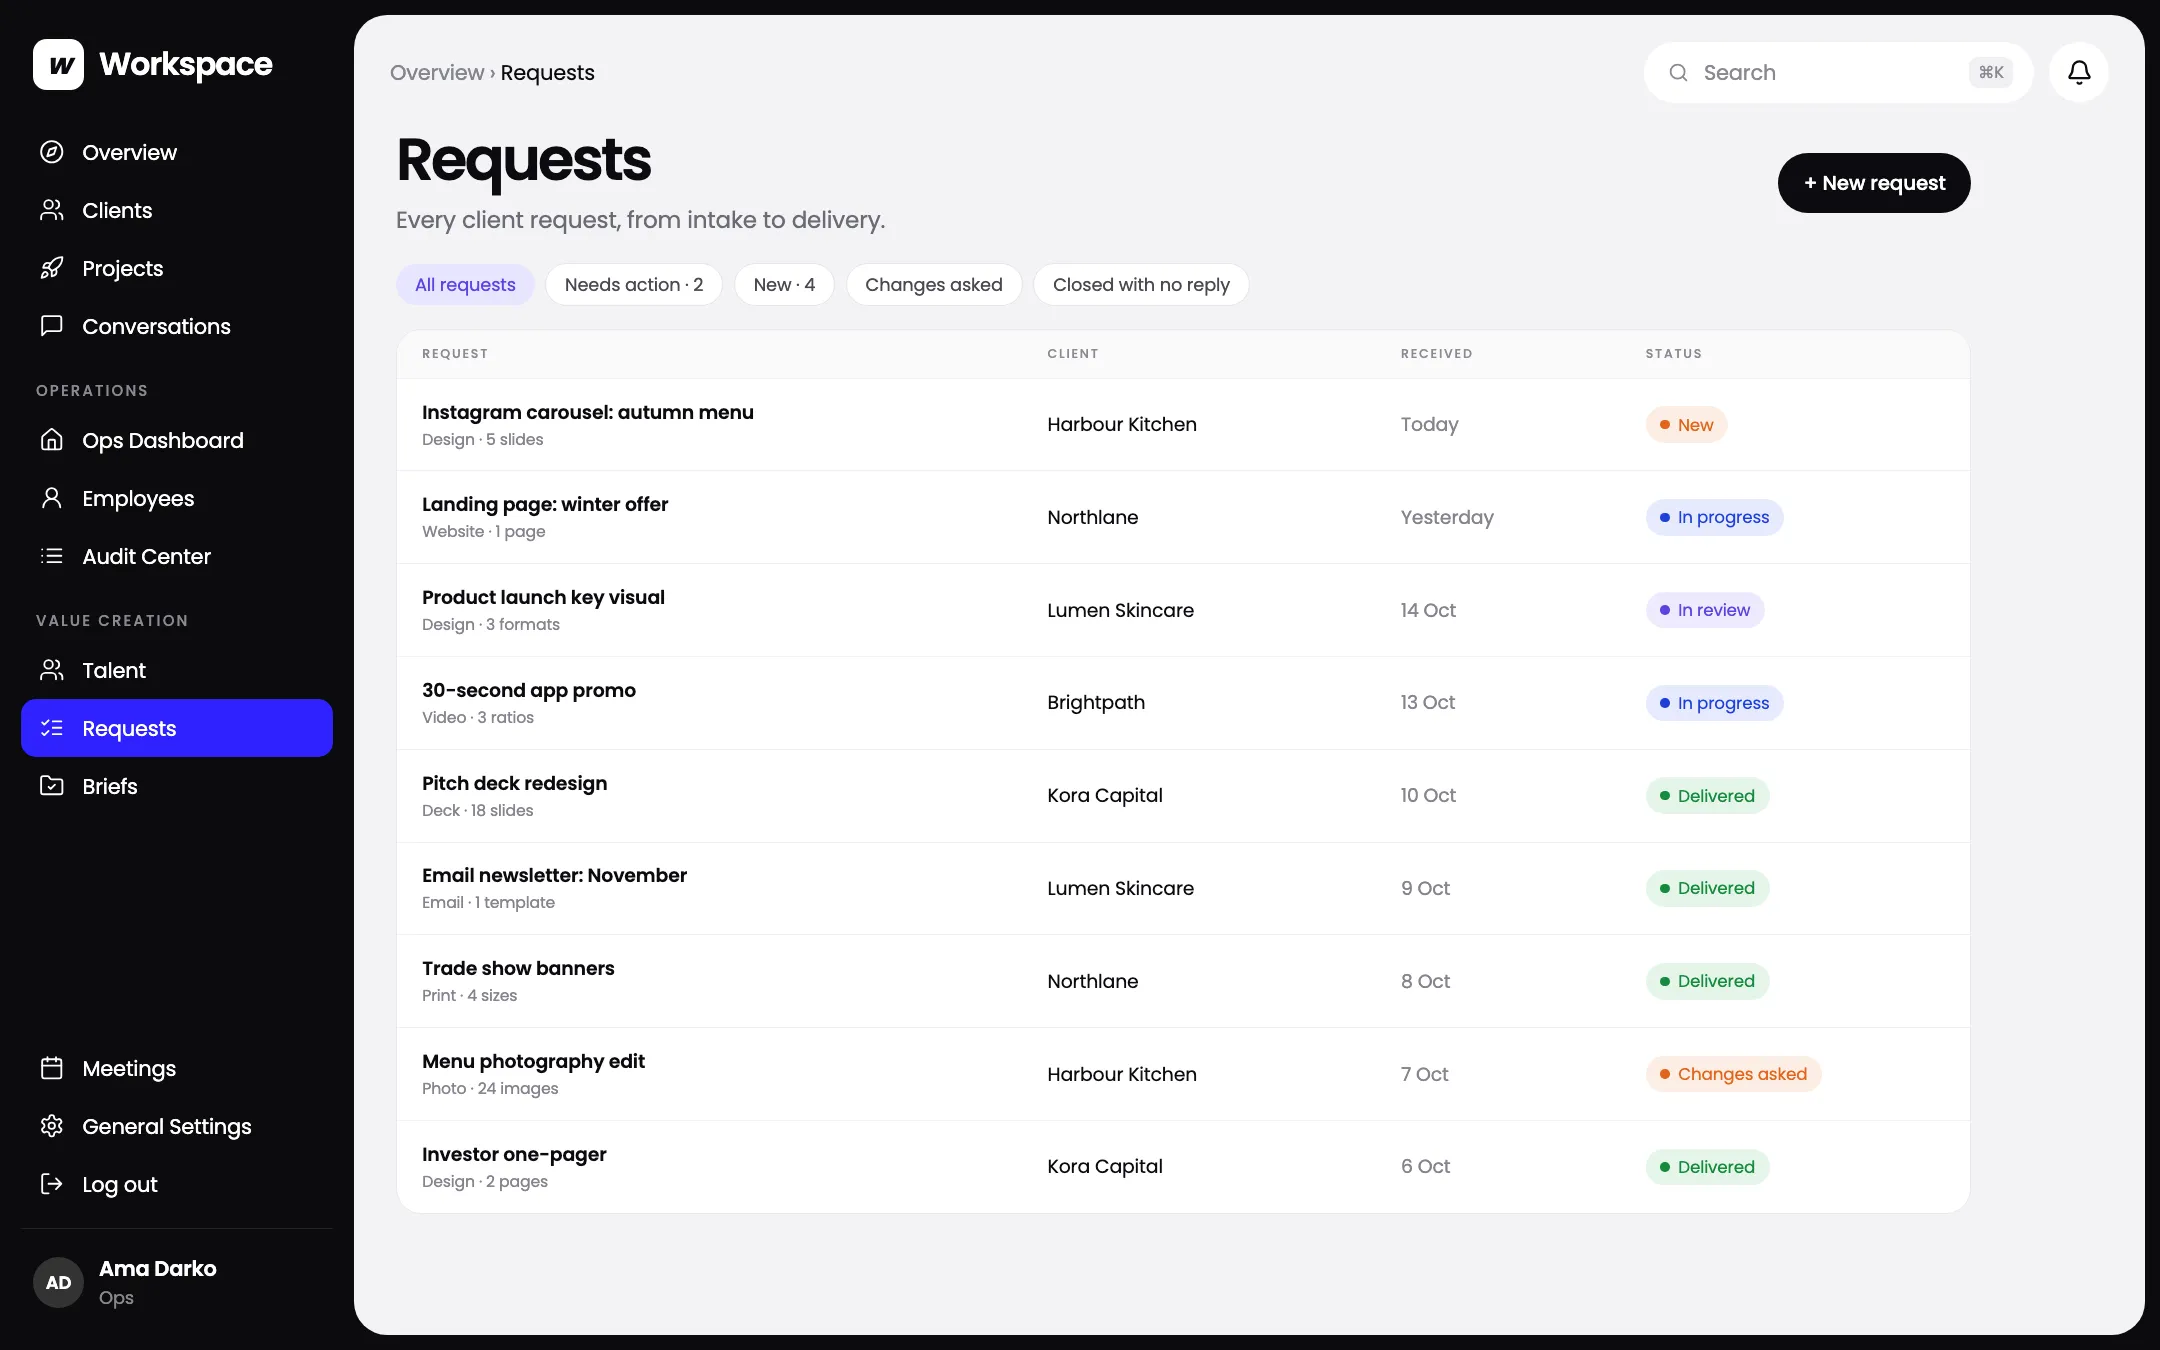Click the Employees person icon
2160x1350 pixels.
tap(52, 498)
